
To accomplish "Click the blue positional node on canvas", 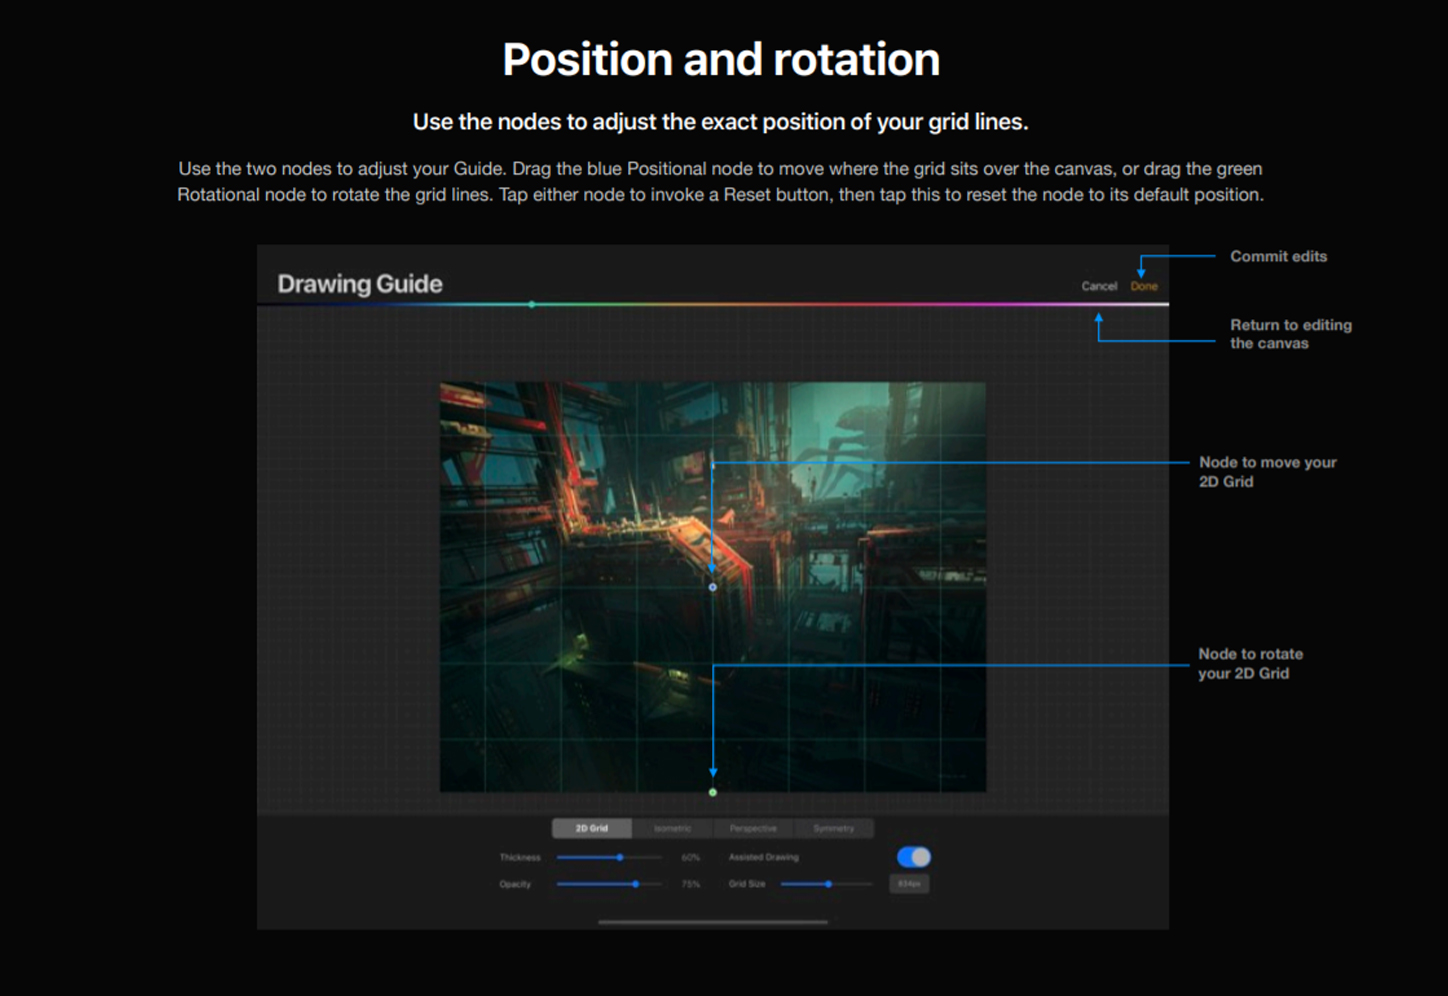I will [x=713, y=587].
